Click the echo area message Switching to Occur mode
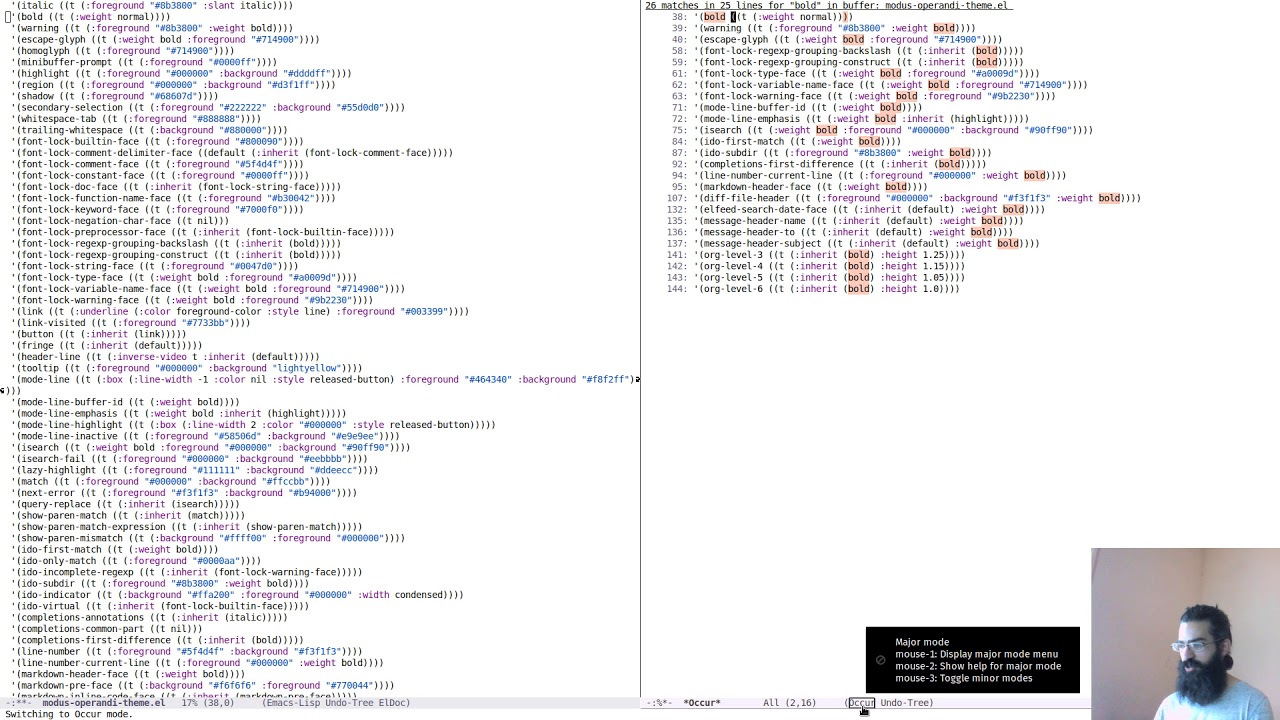The width and height of the screenshot is (1280, 720). pos(69,714)
